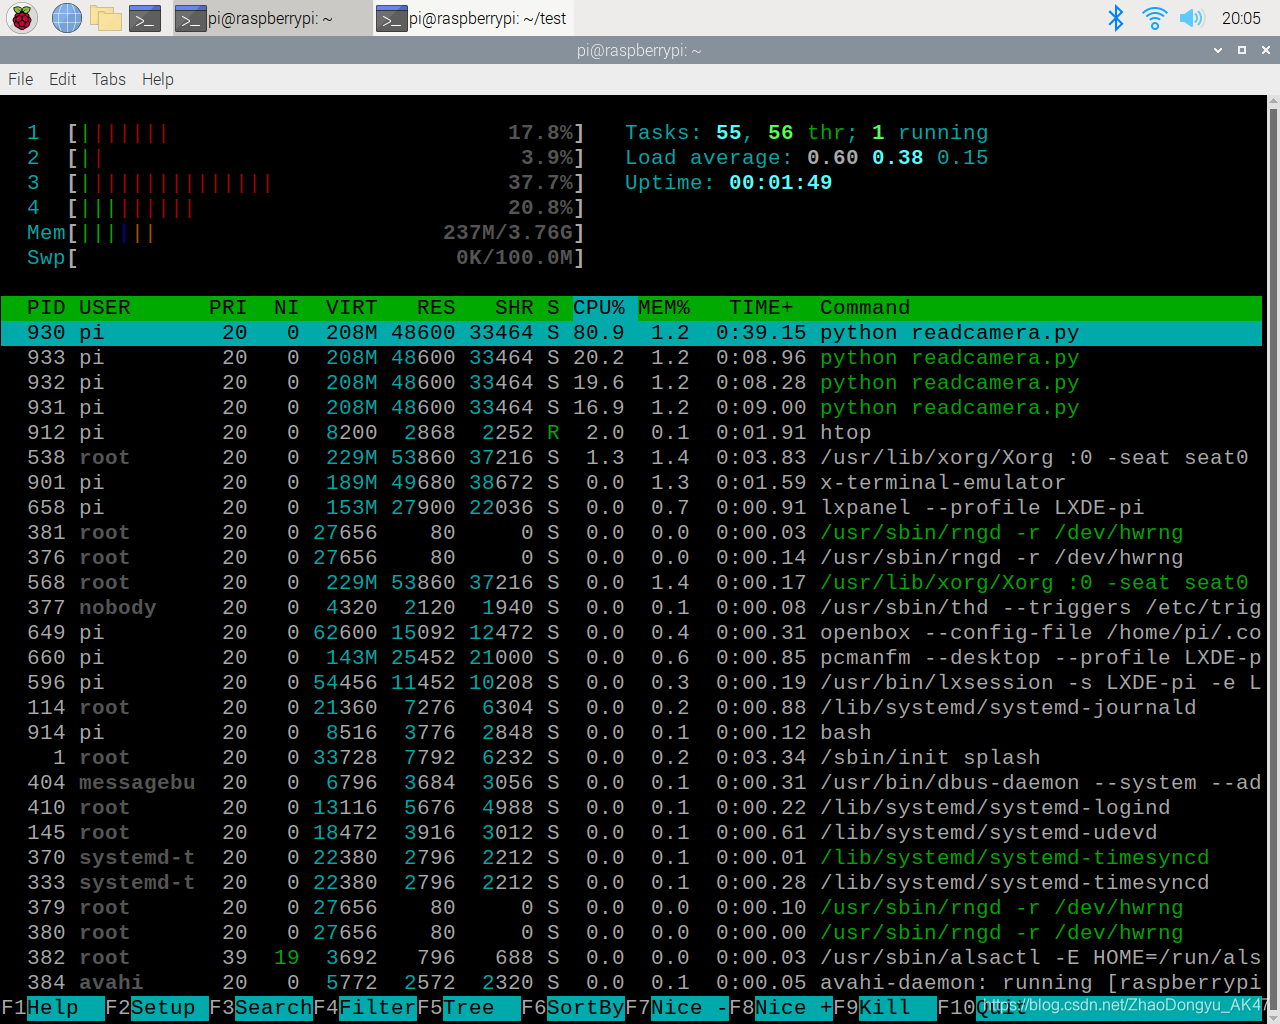
Task: Click the volume speaker tray icon
Action: tap(1190, 18)
